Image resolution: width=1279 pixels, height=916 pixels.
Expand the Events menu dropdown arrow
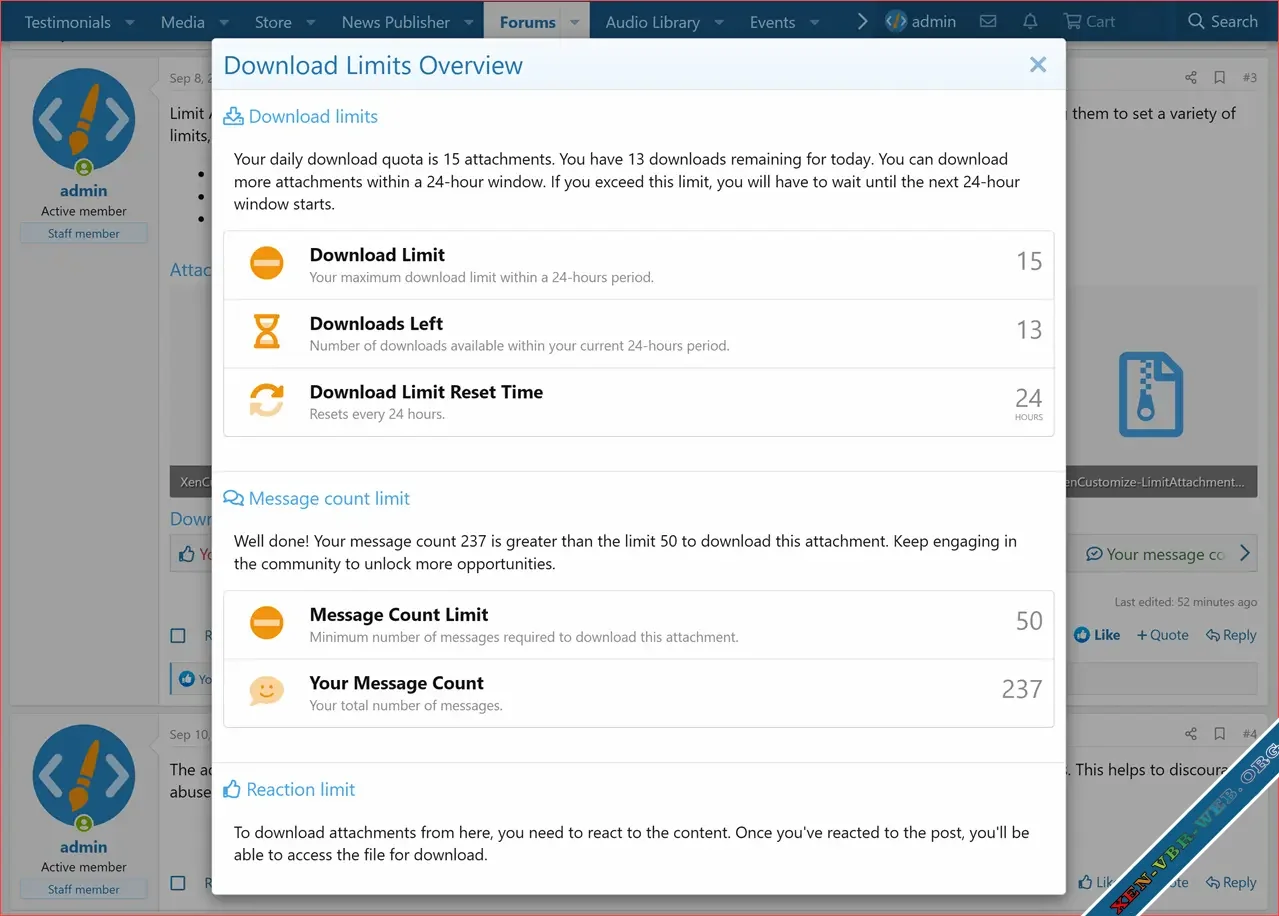(814, 22)
